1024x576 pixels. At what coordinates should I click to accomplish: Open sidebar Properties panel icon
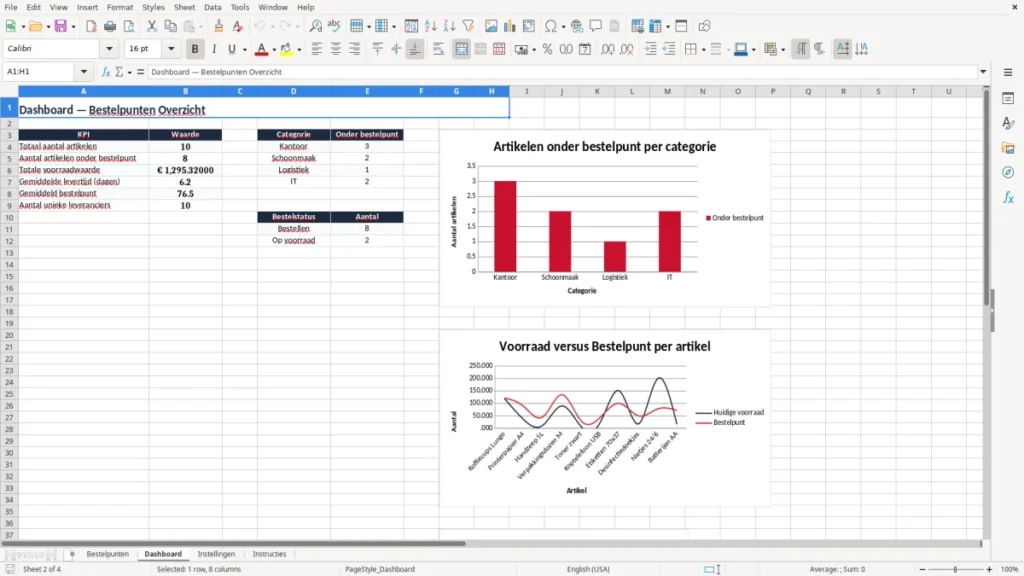coord(1008,99)
